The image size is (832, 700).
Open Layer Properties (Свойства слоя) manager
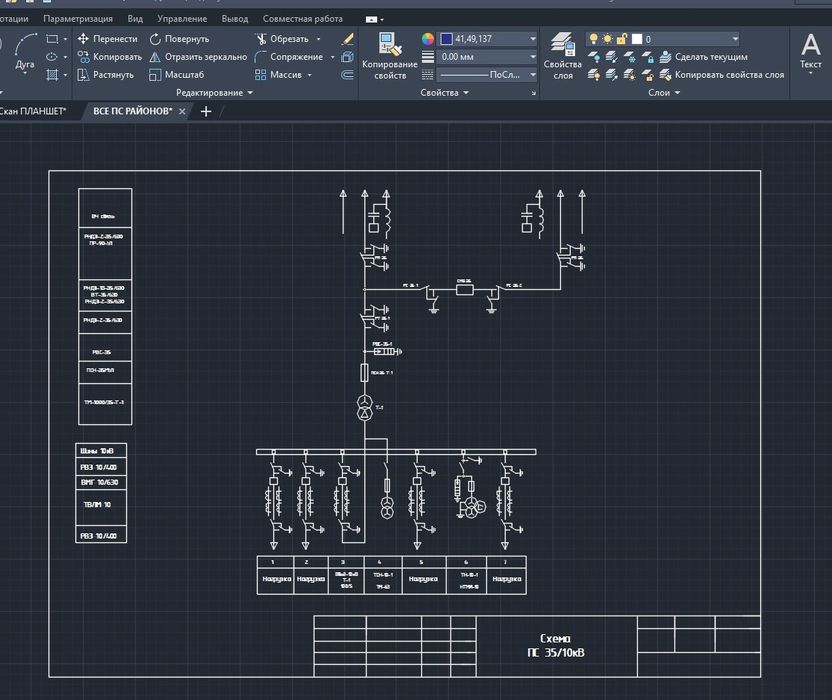[562, 56]
